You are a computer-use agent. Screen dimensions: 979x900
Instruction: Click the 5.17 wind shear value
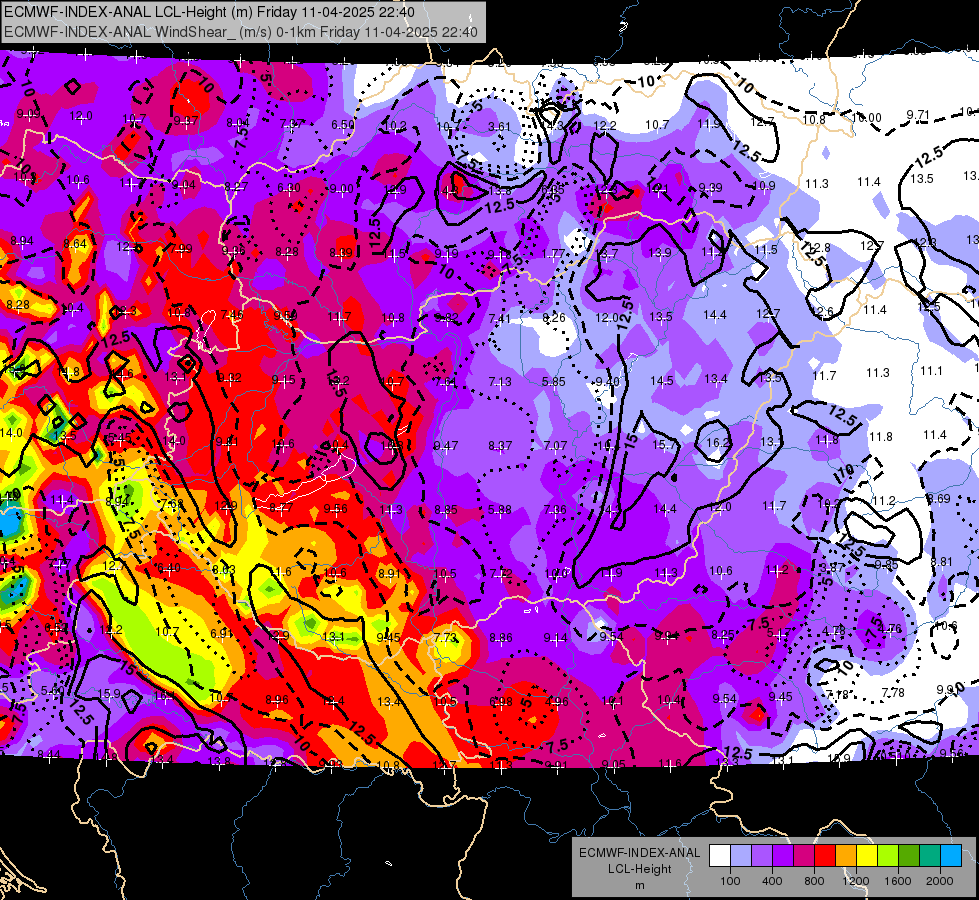pyautogui.click(x=779, y=634)
